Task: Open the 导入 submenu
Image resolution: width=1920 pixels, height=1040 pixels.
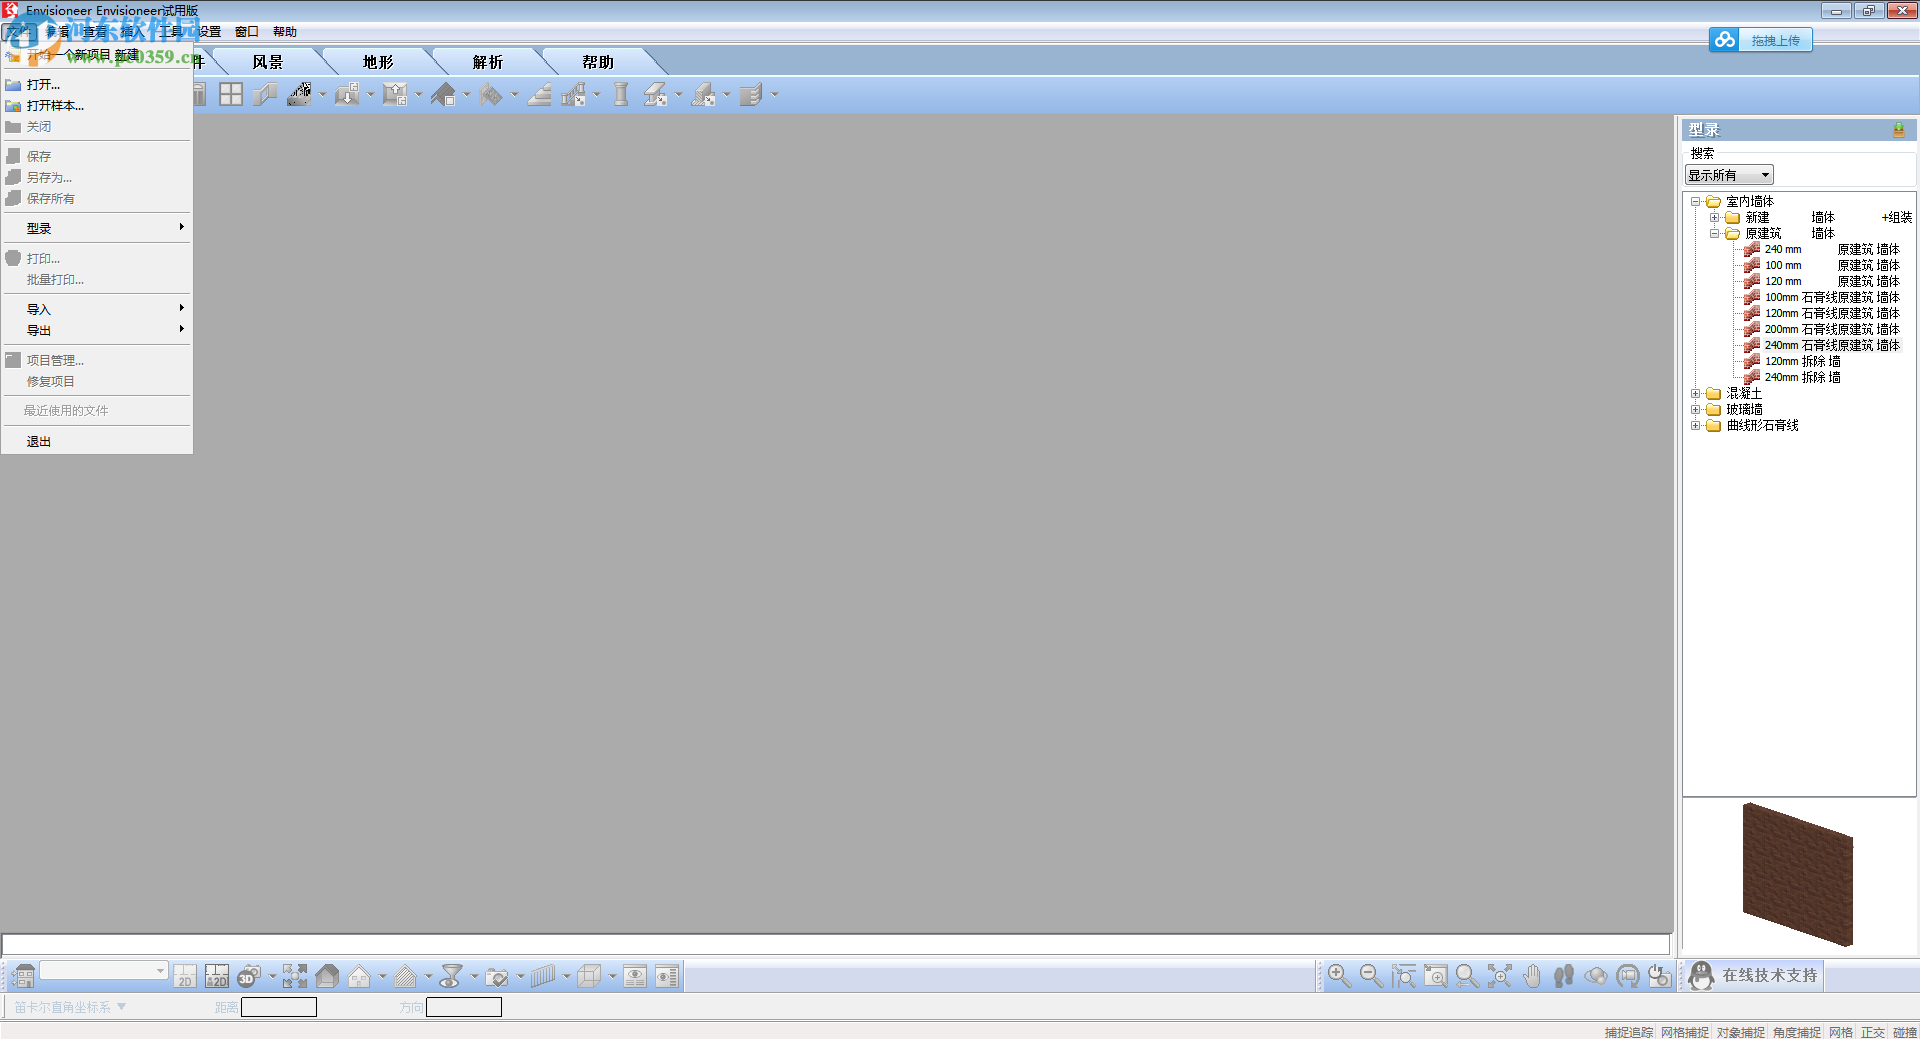Action: tap(97, 309)
